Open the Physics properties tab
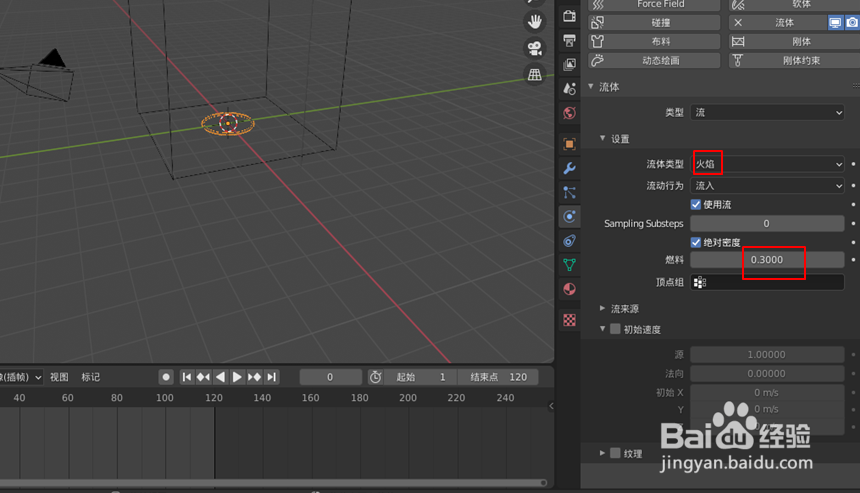 pyautogui.click(x=569, y=217)
